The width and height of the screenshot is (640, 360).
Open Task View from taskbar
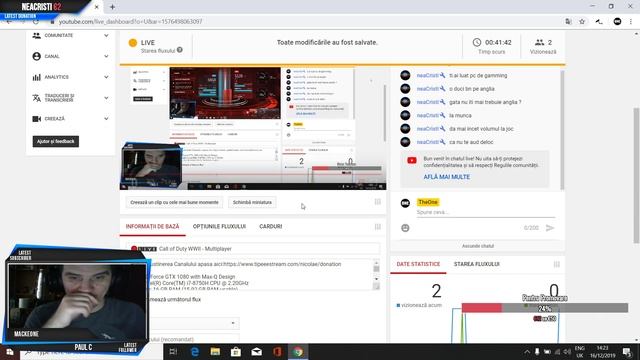173,351
